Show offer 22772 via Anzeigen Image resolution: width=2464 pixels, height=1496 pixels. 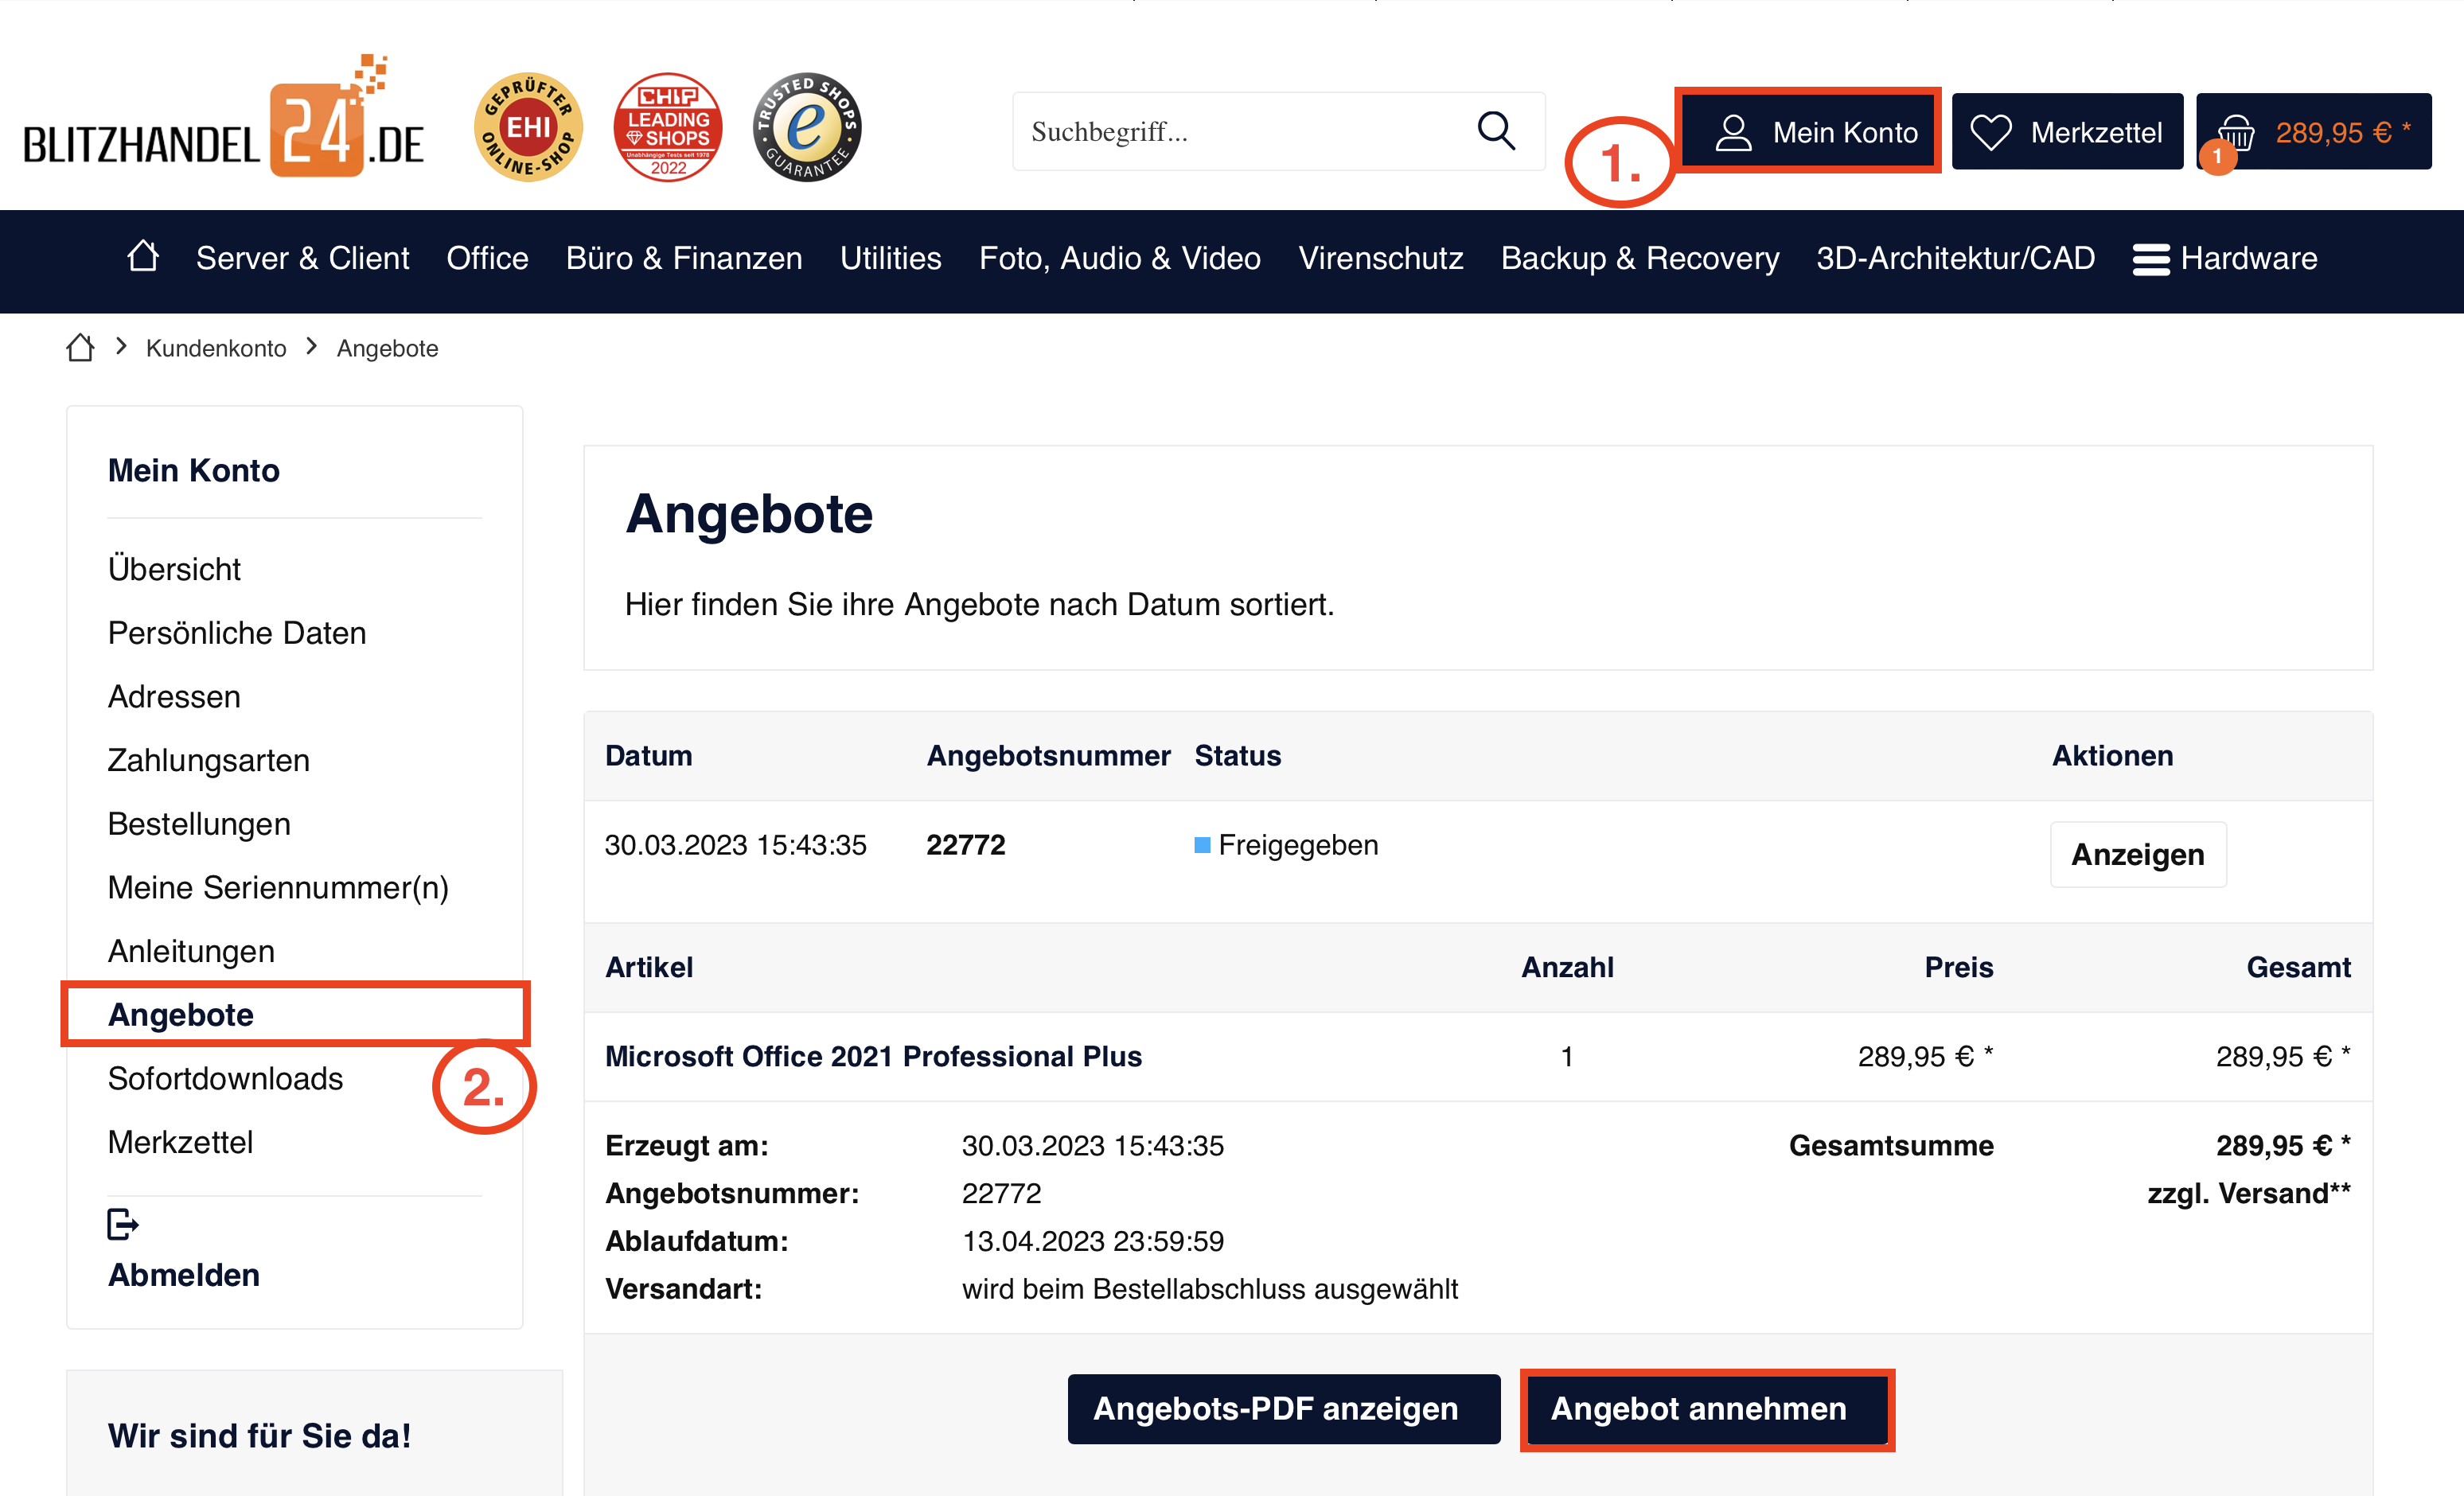(2138, 855)
